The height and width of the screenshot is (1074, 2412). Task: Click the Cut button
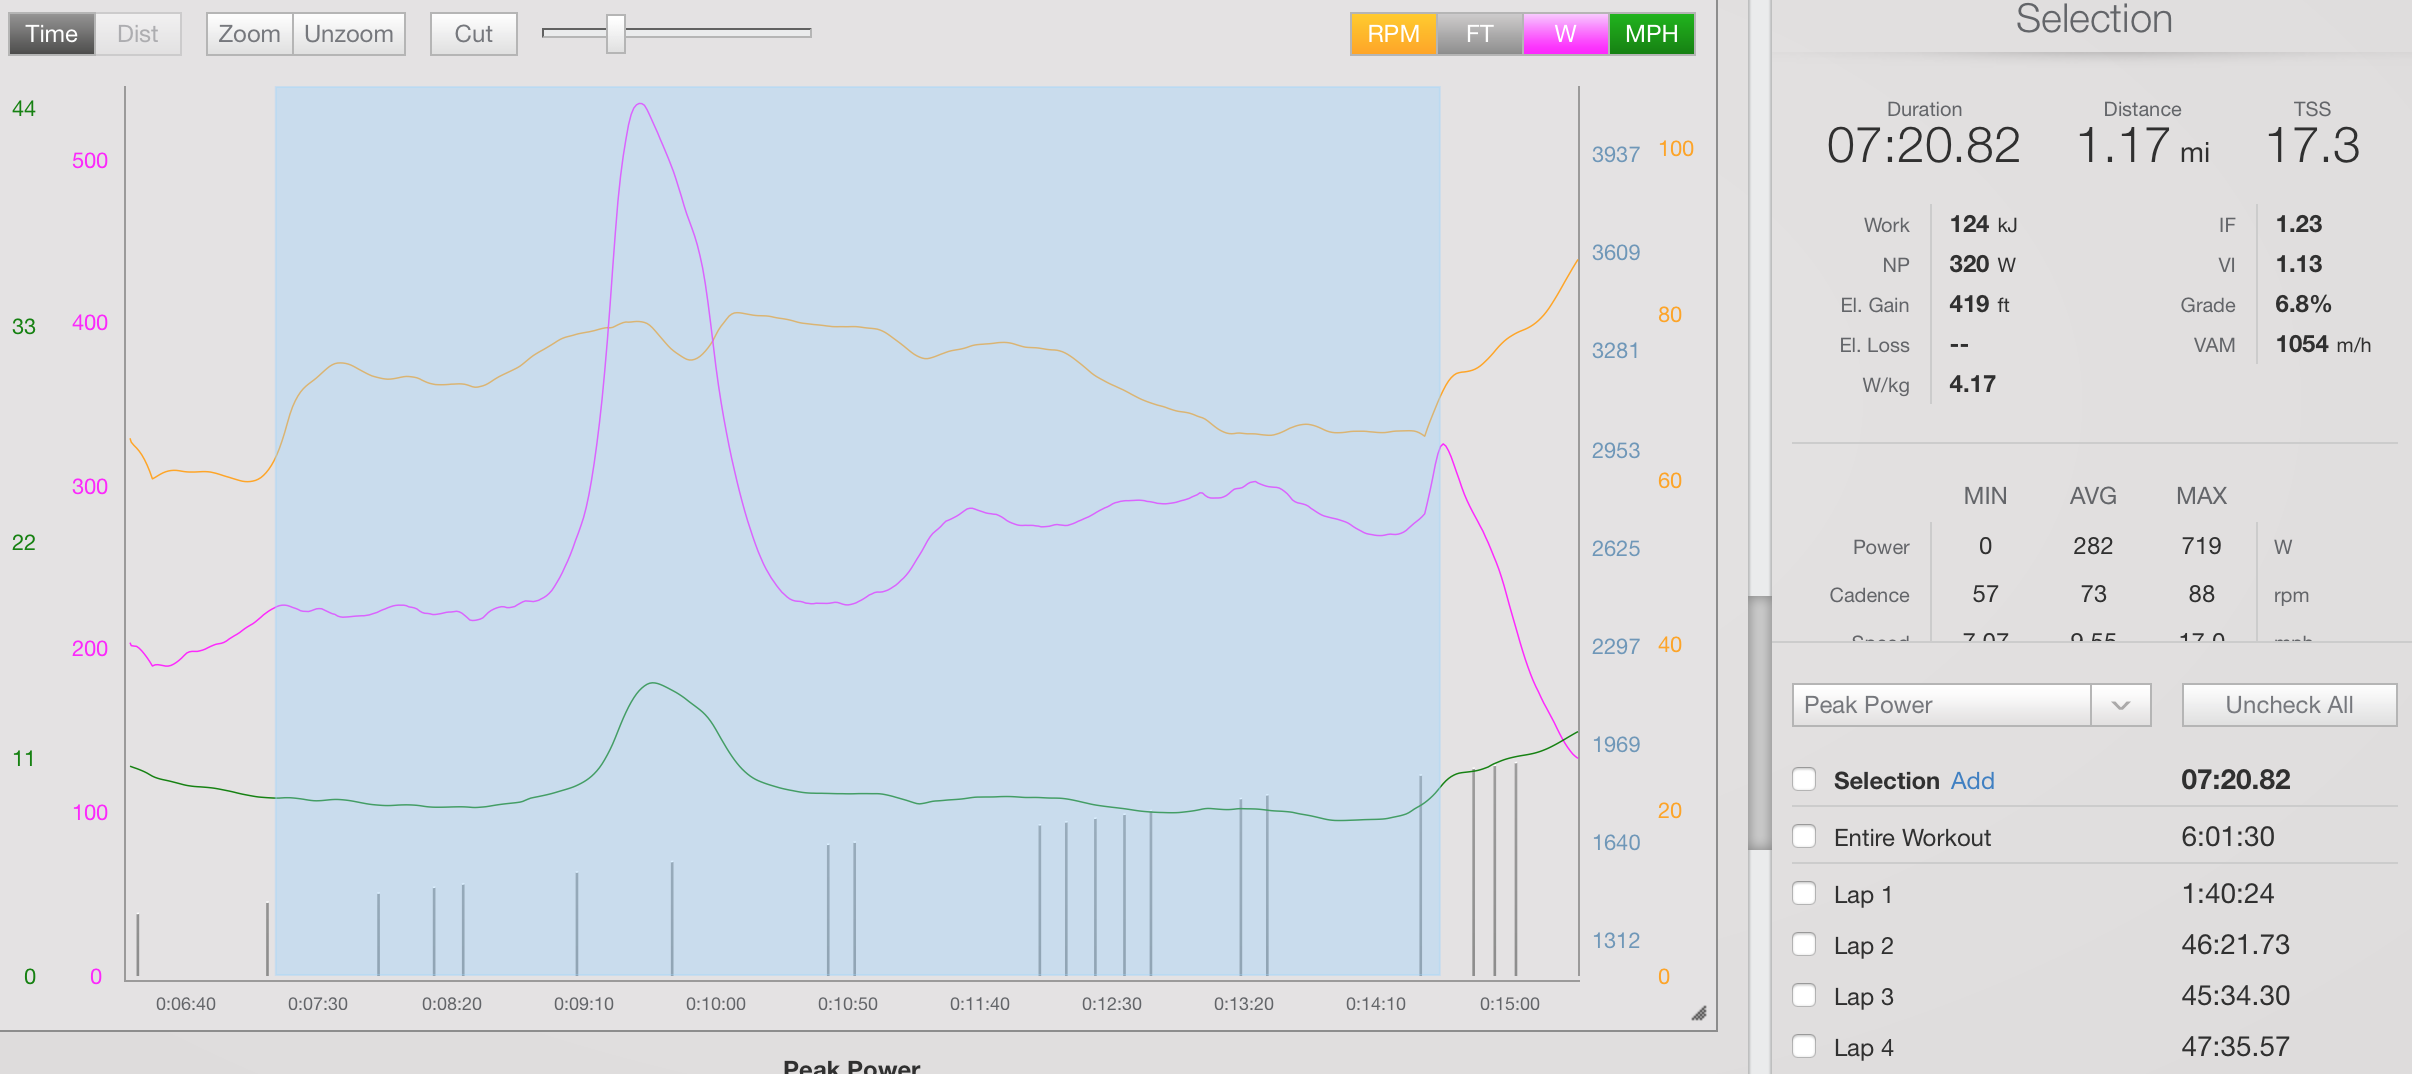click(473, 34)
